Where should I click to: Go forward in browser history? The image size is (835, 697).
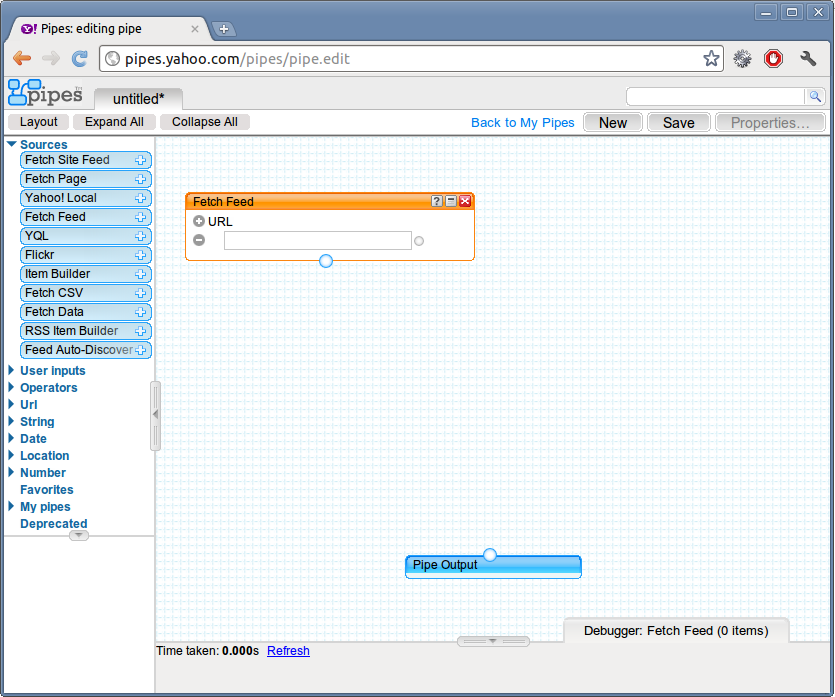pyautogui.click(x=51, y=58)
